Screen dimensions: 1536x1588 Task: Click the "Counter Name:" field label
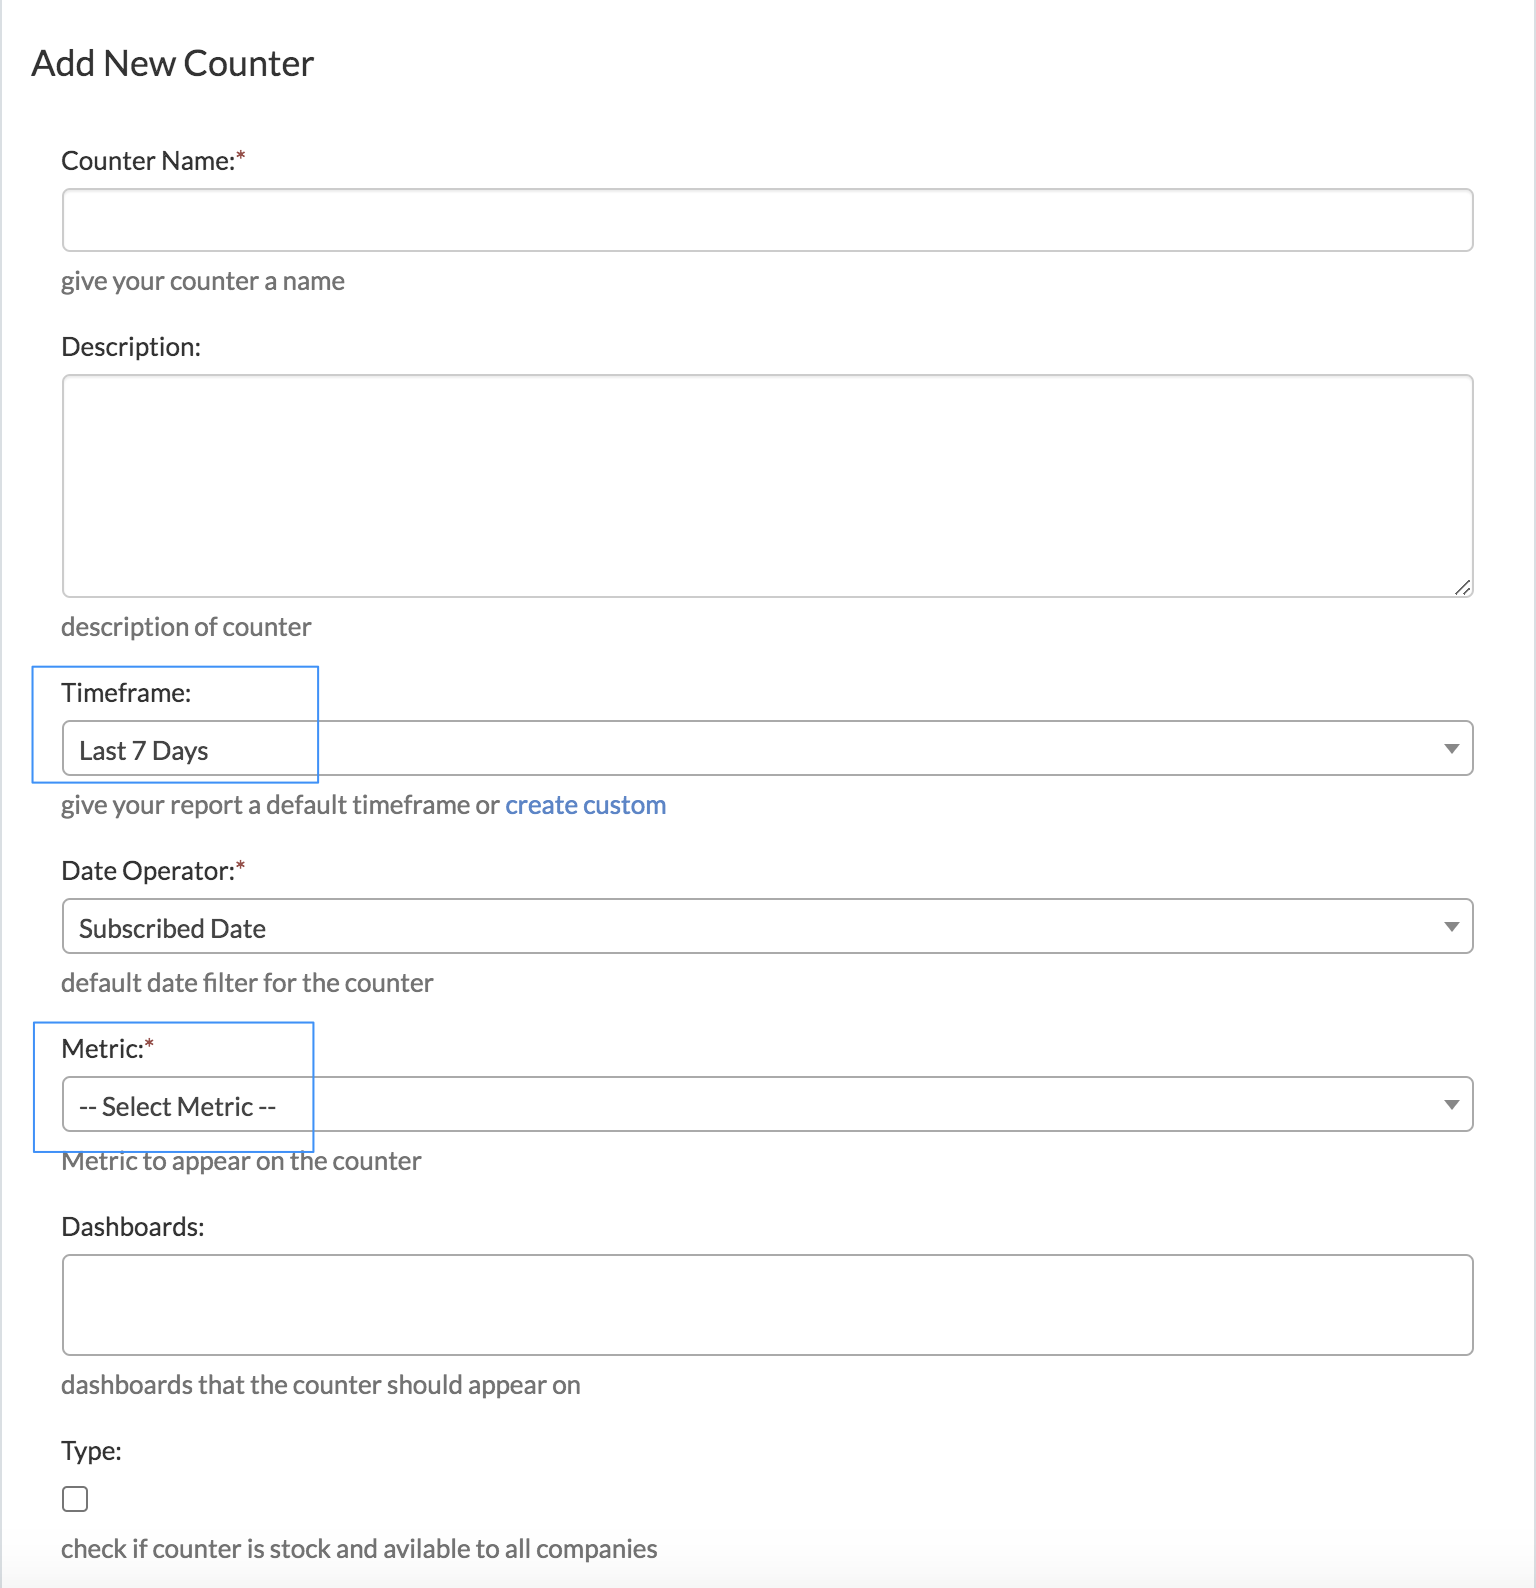148,161
